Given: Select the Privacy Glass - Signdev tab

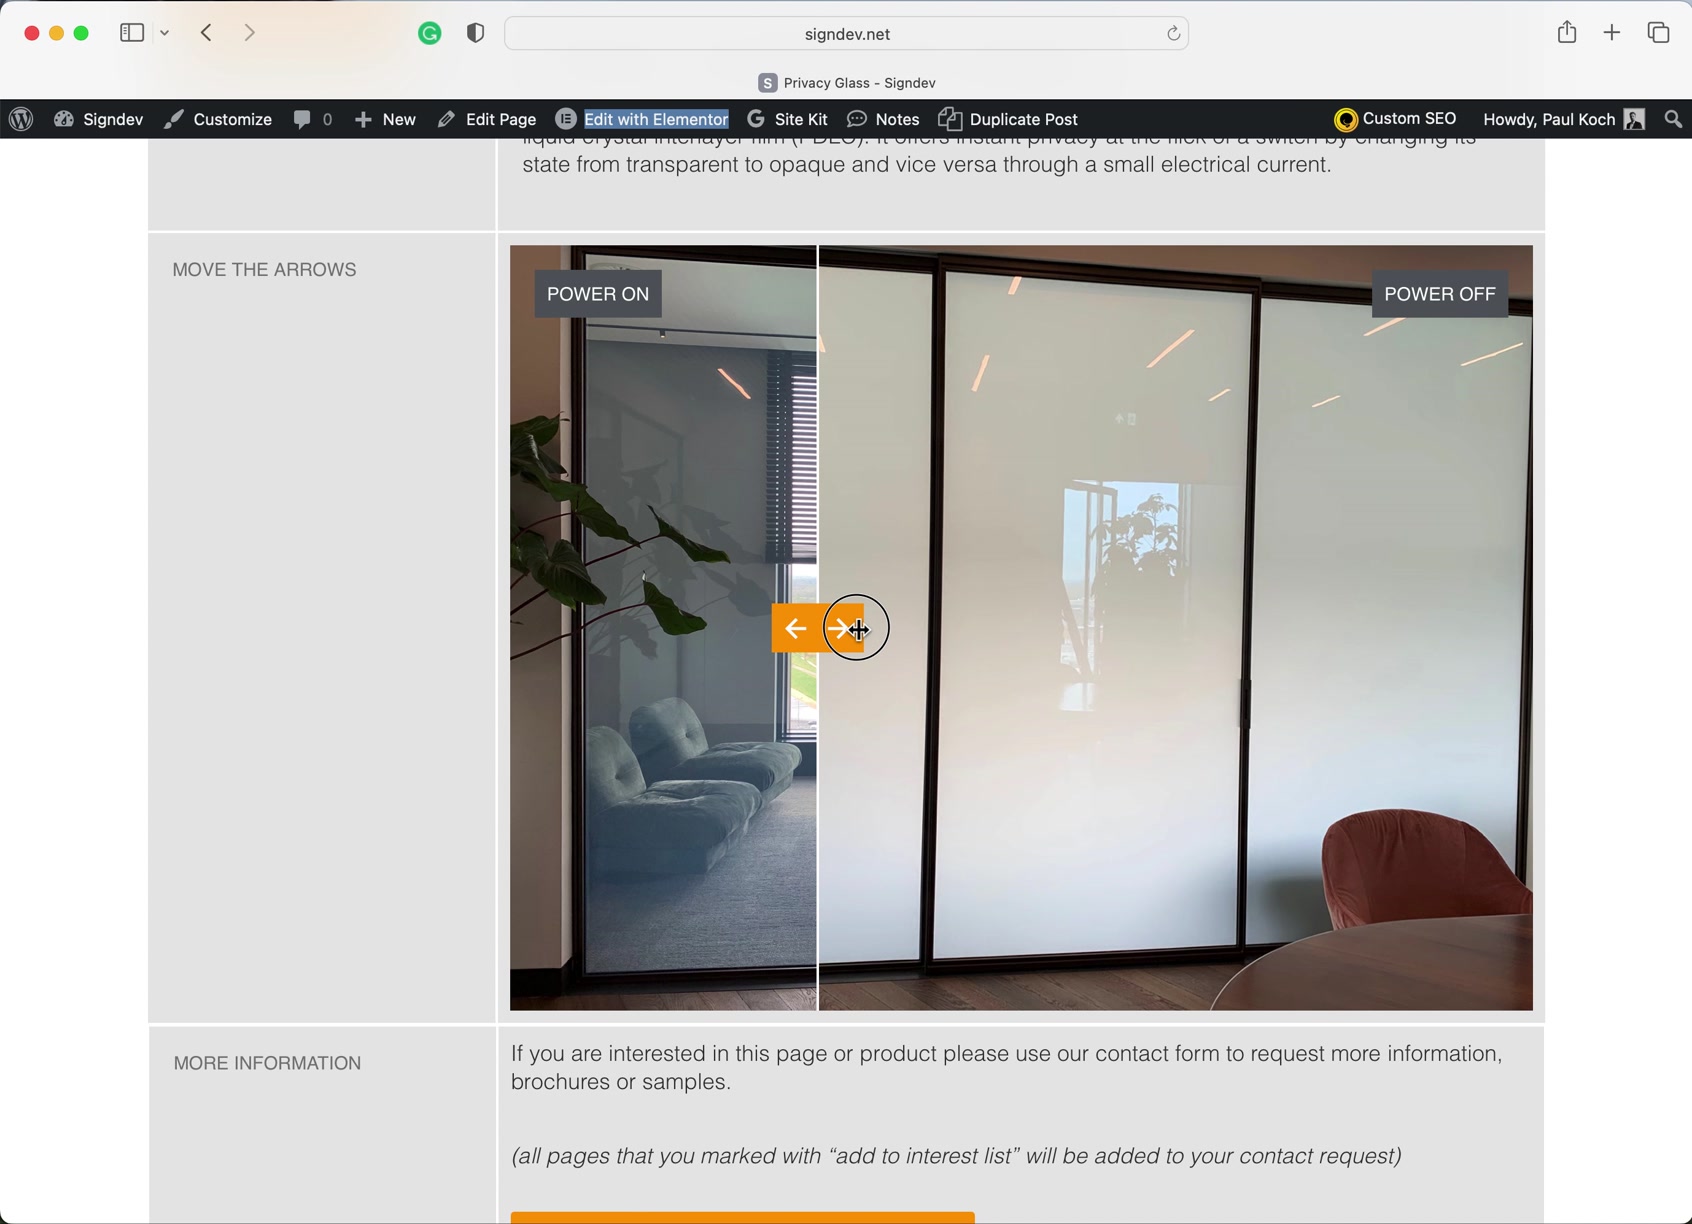Looking at the screenshot, I should [x=846, y=83].
